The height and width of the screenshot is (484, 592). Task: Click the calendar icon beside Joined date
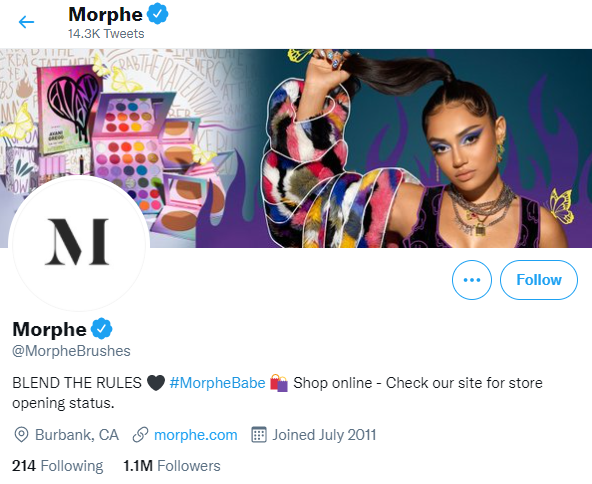tap(259, 435)
